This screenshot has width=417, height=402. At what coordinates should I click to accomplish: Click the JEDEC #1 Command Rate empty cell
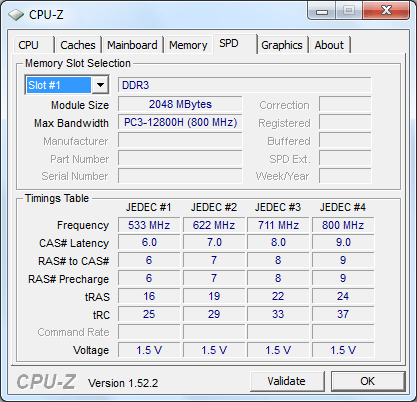coord(149,332)
